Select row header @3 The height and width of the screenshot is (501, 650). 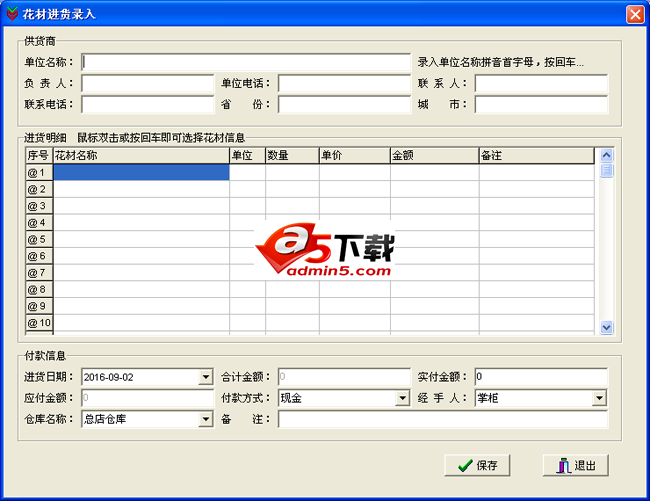pos(39,206)
